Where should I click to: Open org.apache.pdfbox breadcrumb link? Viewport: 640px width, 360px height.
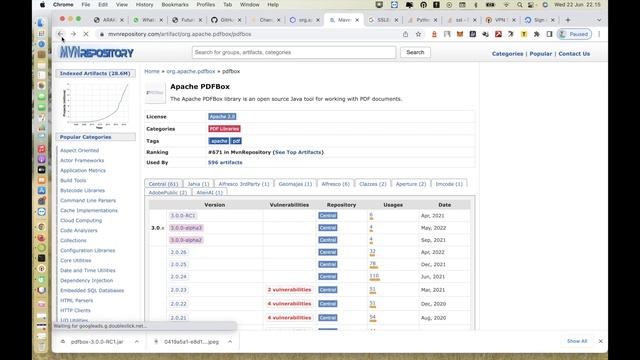tap(191, 71)
